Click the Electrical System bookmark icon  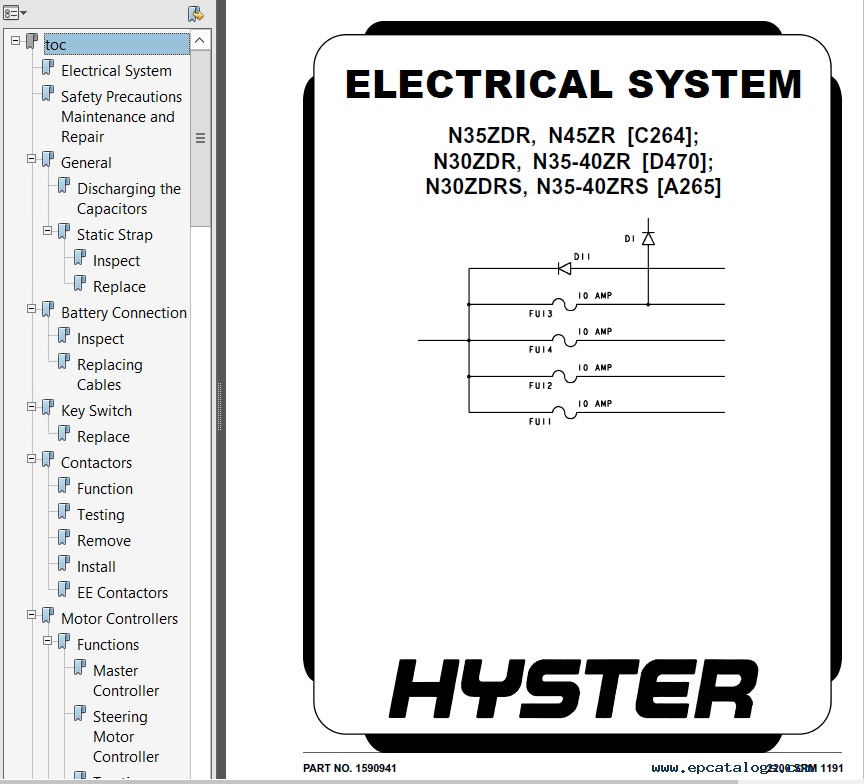click(x=48, y=68)
